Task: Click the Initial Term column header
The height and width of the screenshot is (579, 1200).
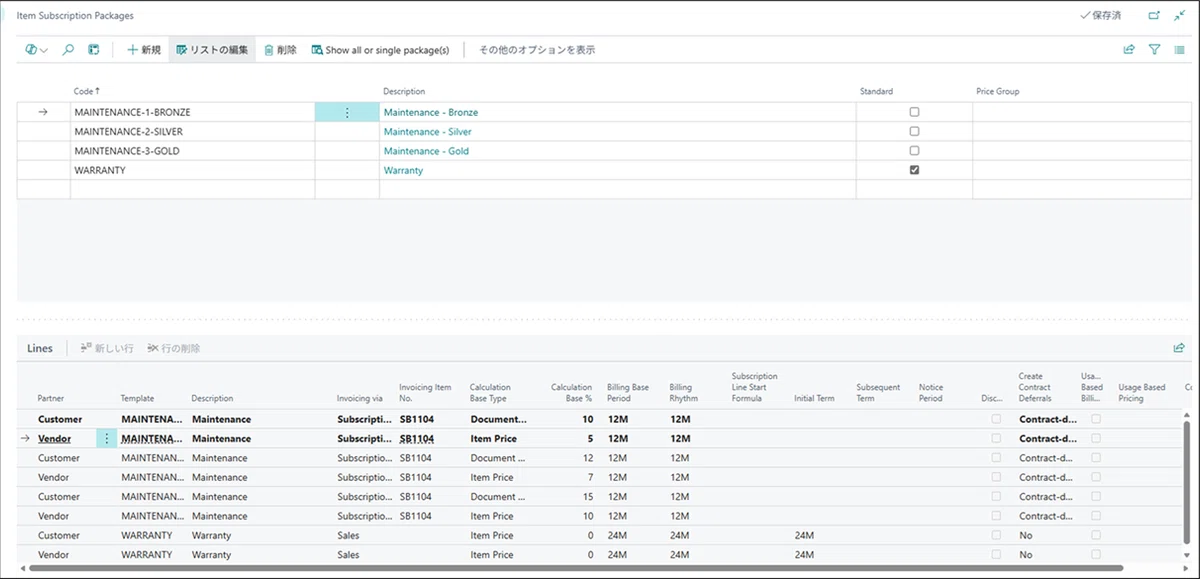Action: [814, 398]
